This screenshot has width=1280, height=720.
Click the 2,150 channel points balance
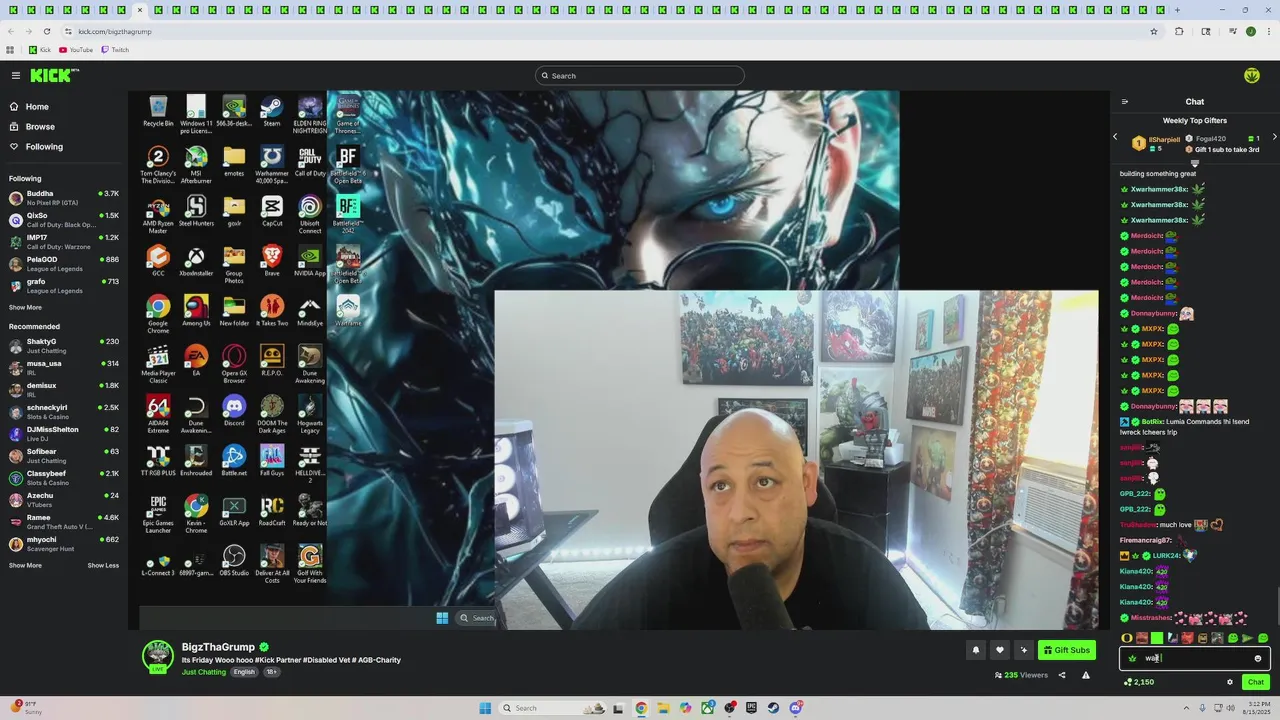click(x=1139, y=682)
